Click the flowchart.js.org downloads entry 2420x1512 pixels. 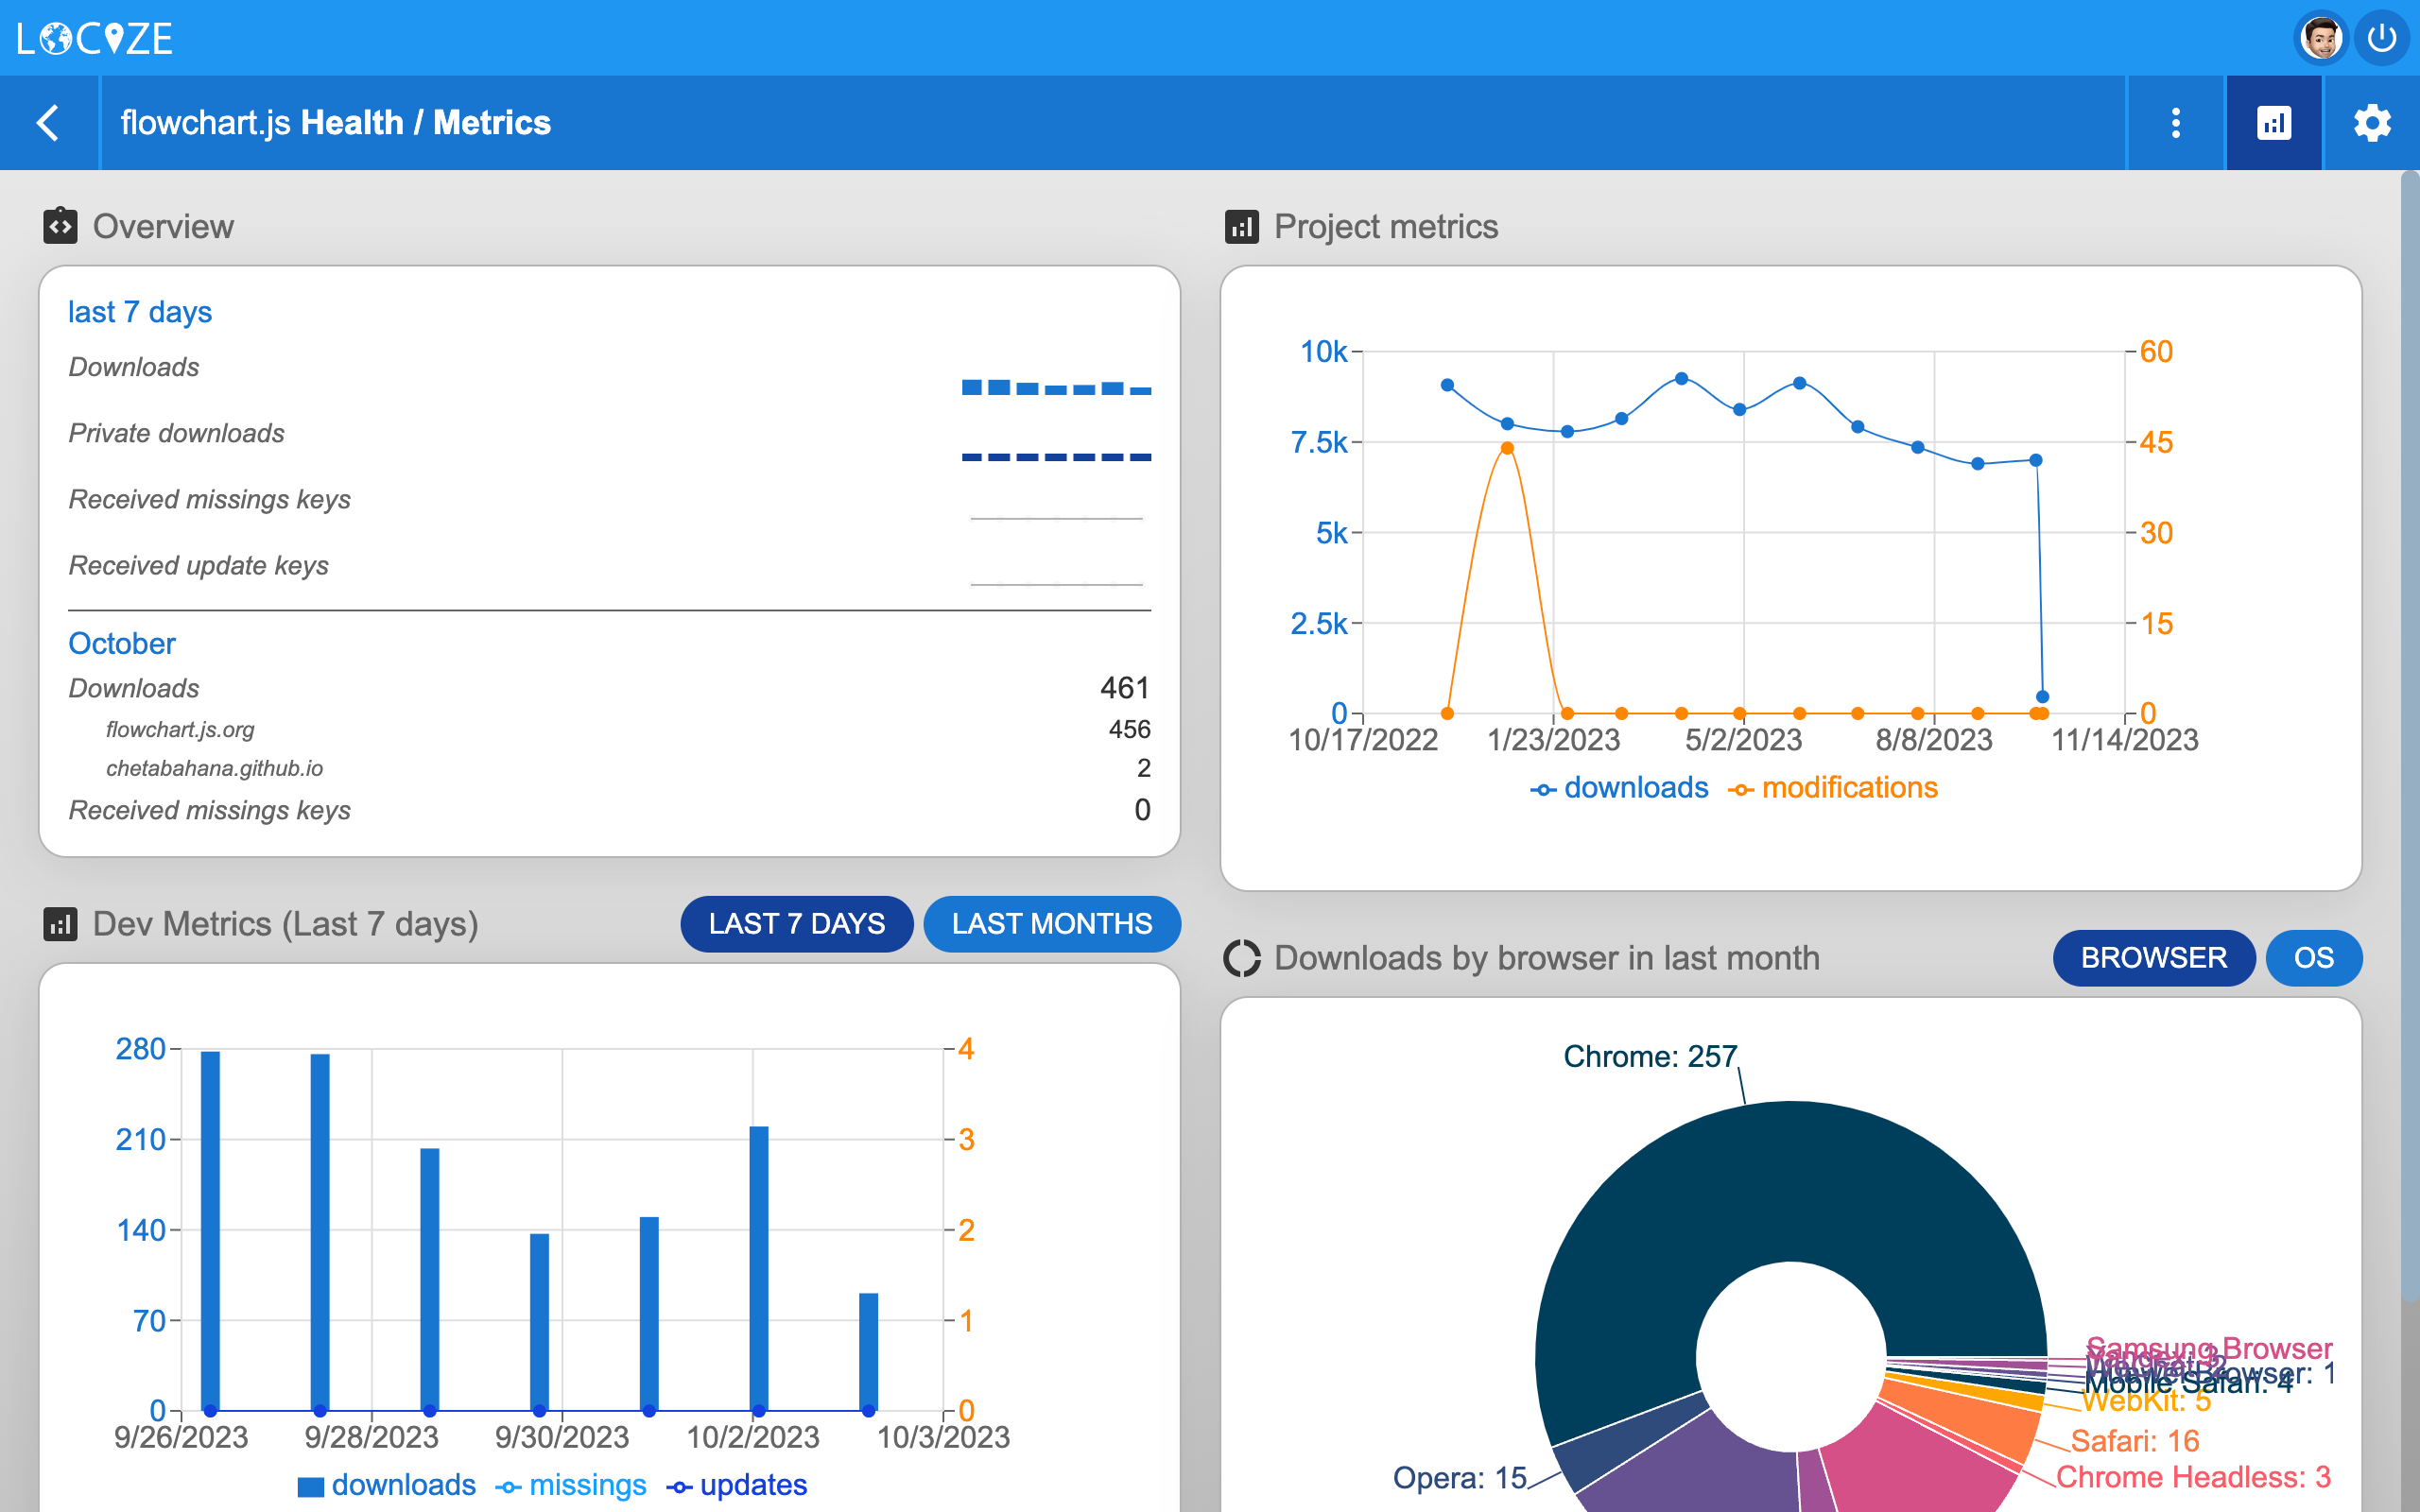pyautogui.click(x=180, y=730)
